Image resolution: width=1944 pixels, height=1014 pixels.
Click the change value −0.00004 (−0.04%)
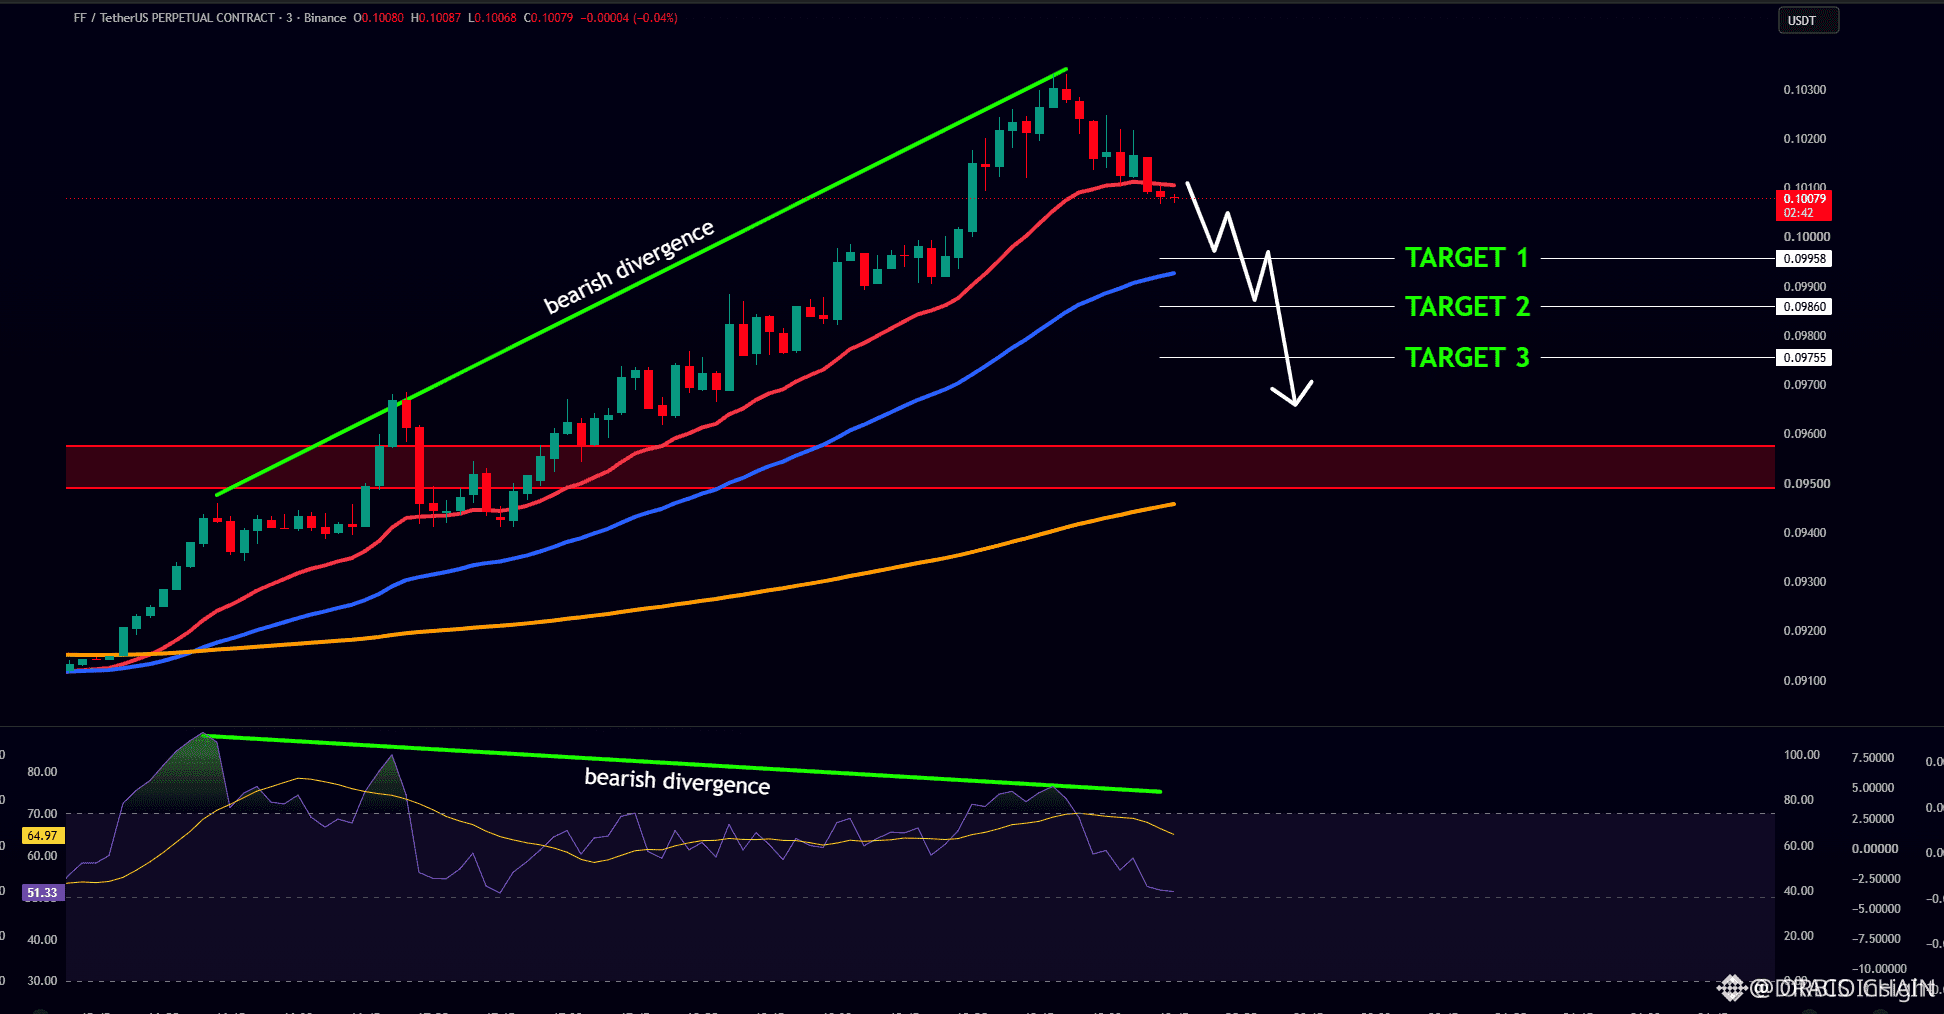point(629,18)
